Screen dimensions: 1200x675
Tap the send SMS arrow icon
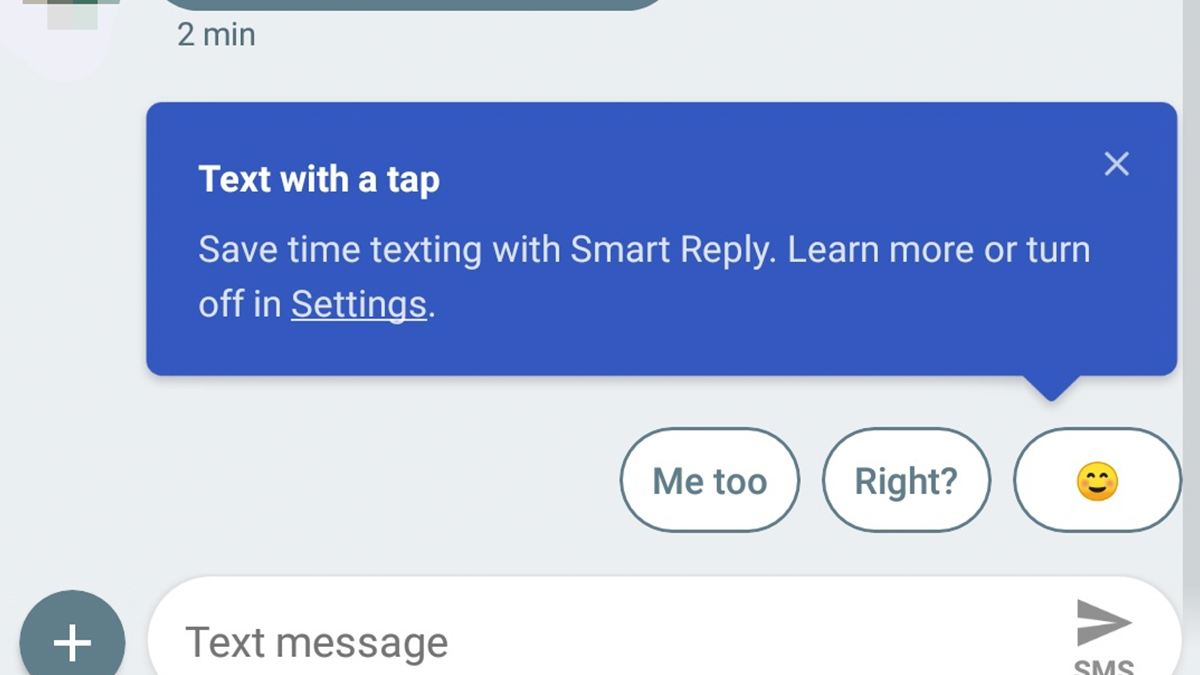pos(1103,623)
